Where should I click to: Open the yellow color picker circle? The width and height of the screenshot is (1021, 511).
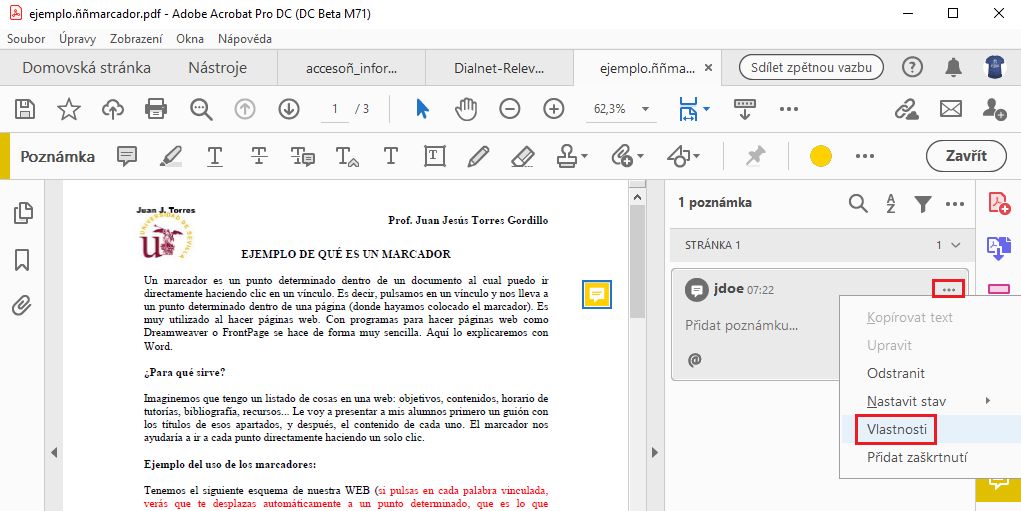tap(821, 156)
